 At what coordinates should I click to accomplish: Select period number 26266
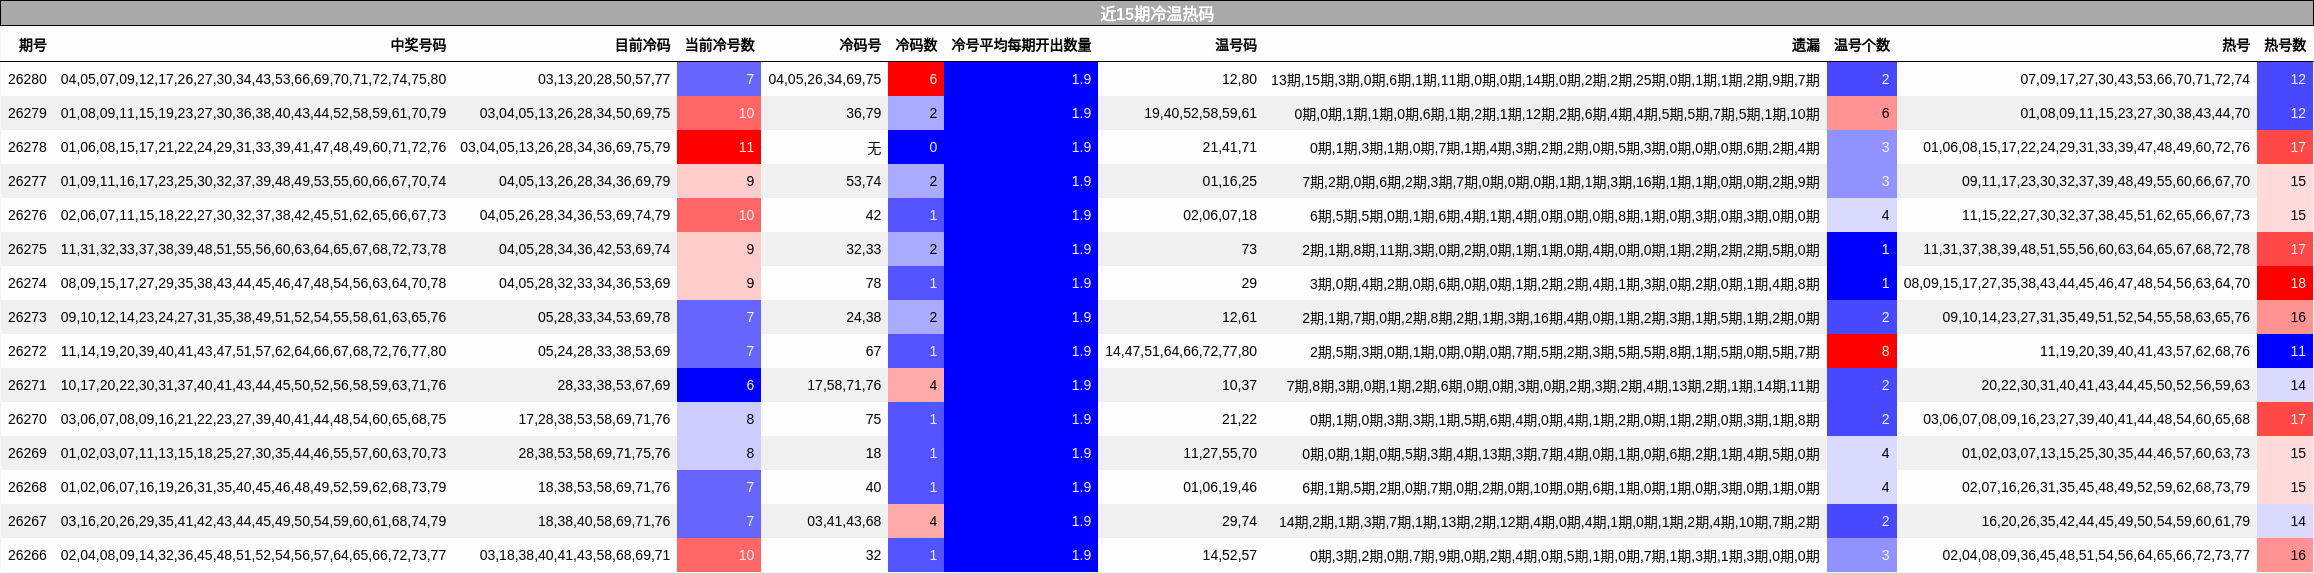point(27,555)
